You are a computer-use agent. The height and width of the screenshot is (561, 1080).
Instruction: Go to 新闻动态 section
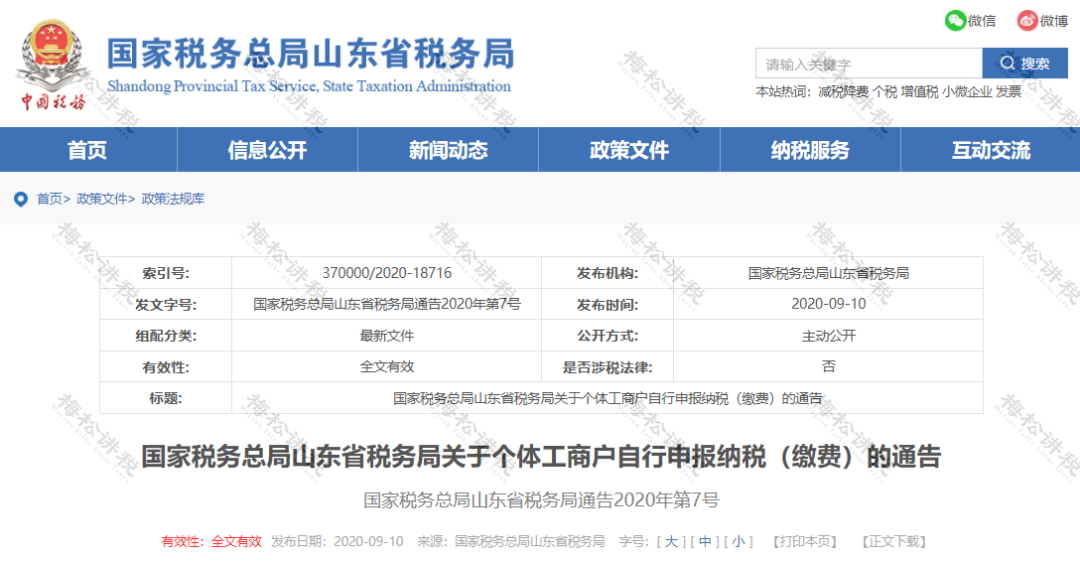pyautogui.click(x=448, y=150)
